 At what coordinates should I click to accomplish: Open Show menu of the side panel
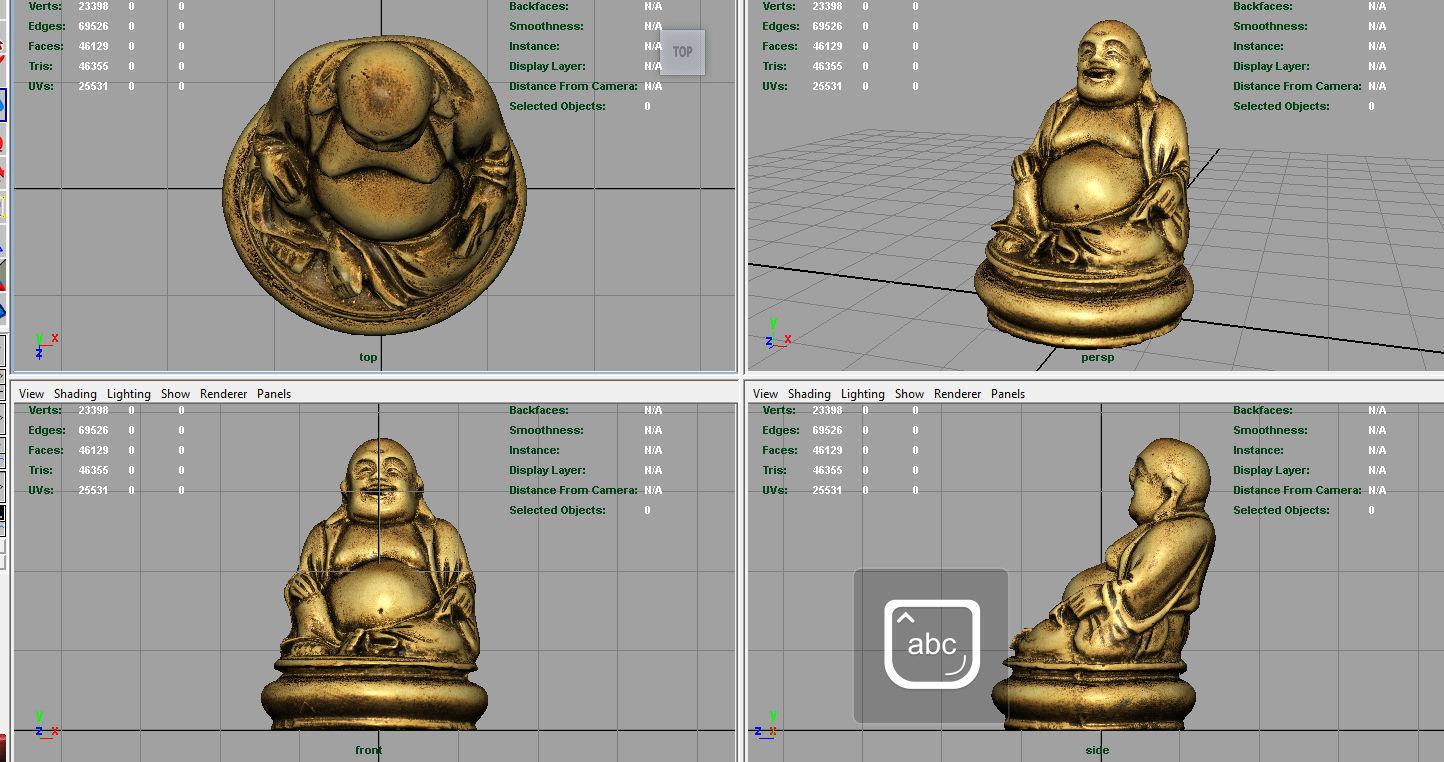click(x=909, y=394)
